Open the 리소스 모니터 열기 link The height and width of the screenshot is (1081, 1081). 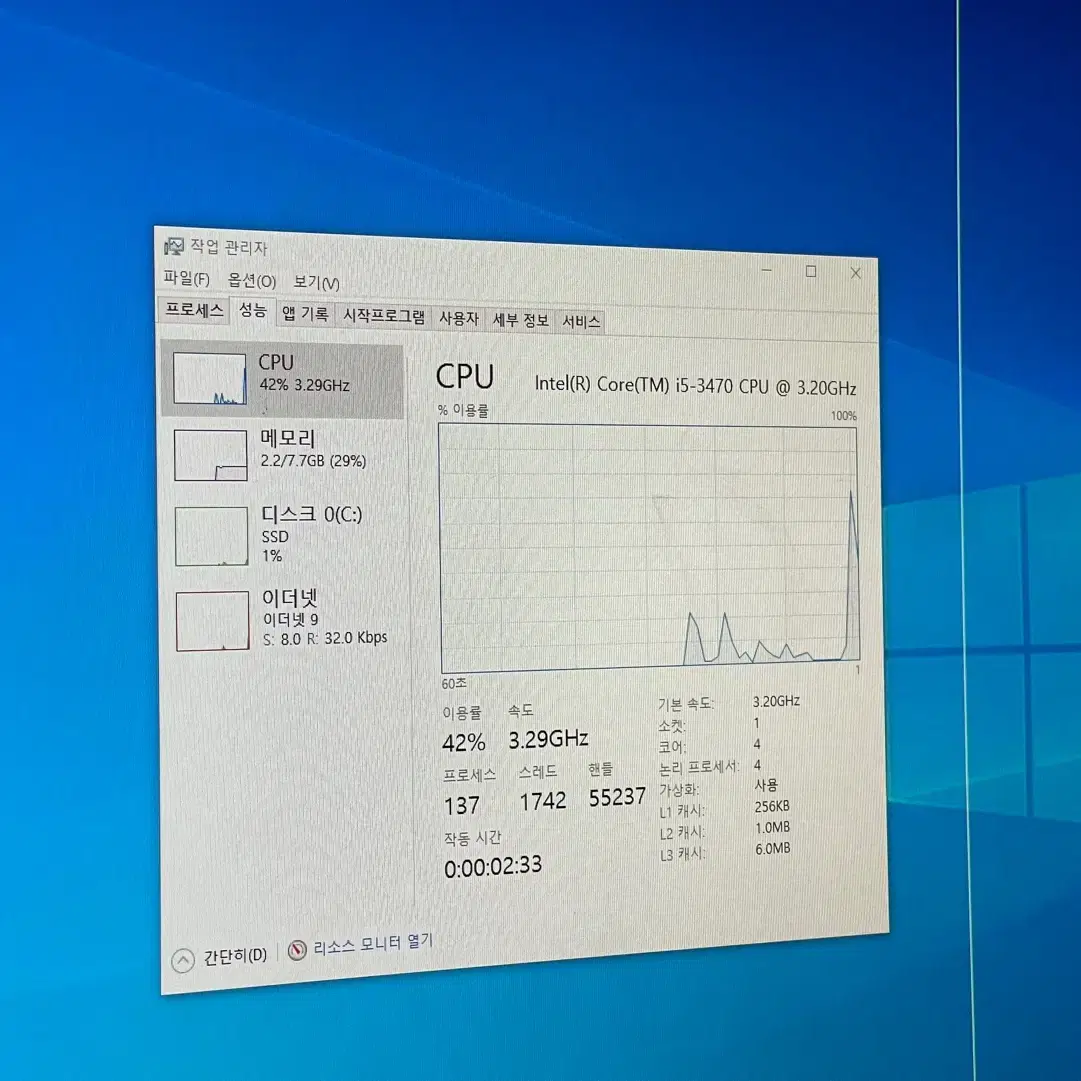pos(373,944)
